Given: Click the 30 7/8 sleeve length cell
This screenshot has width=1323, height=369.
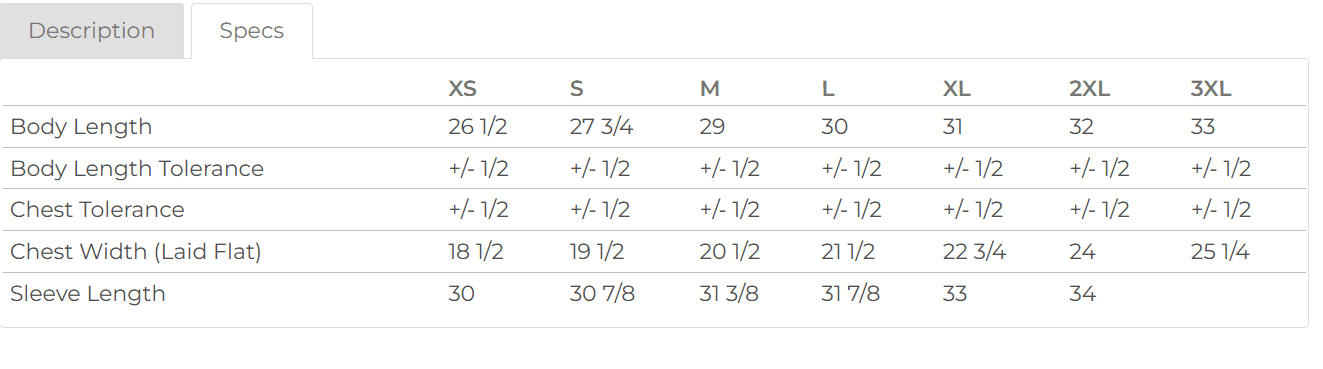Looking at the screenshot, I should (602, 294).
